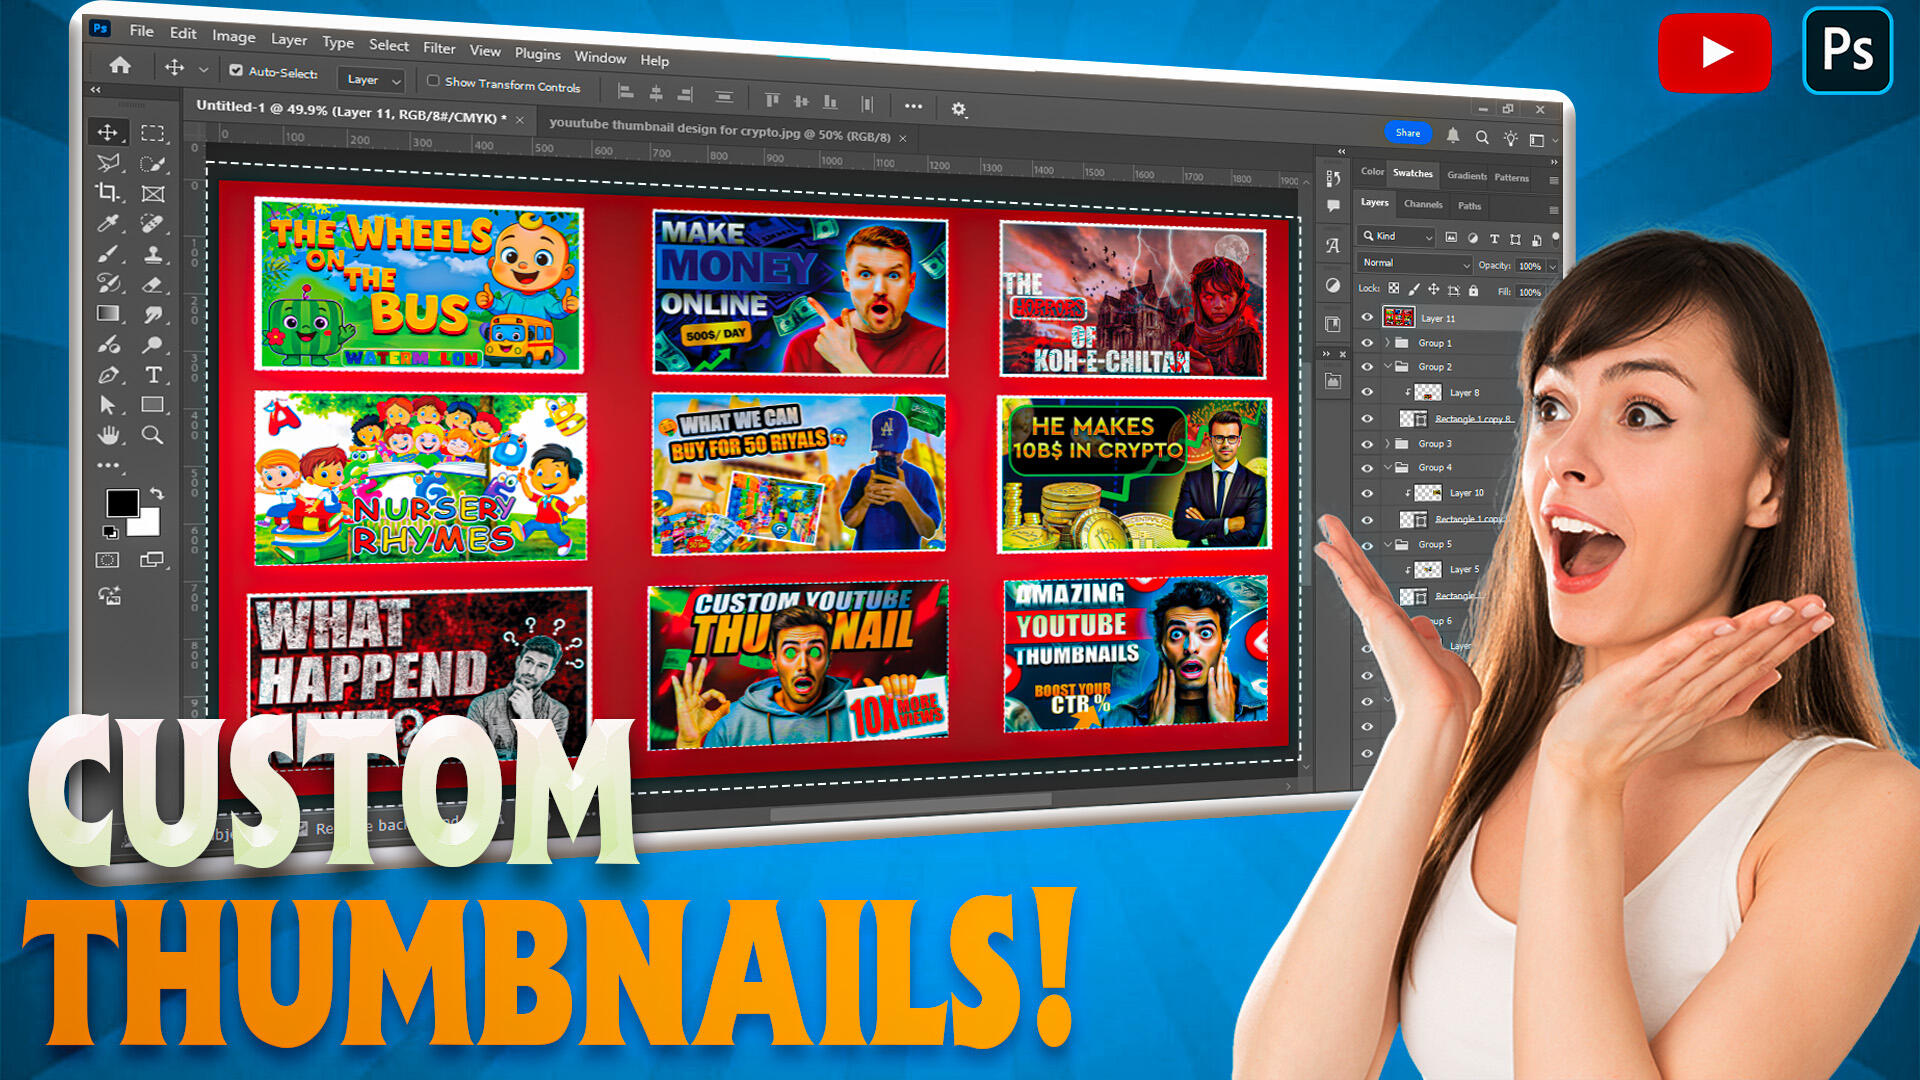This screenshot has height=1080, width=1920.
Task: Select the Zoom tool in the toolbar
Action: click(152, 435)
